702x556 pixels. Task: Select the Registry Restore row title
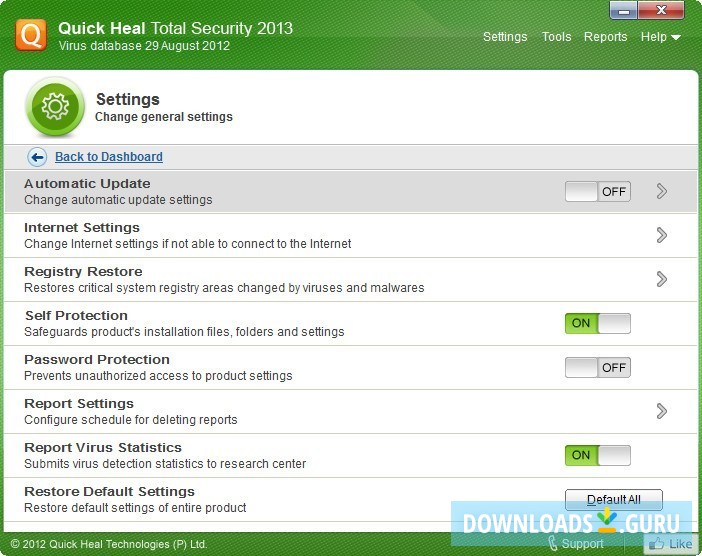(83, 271)
